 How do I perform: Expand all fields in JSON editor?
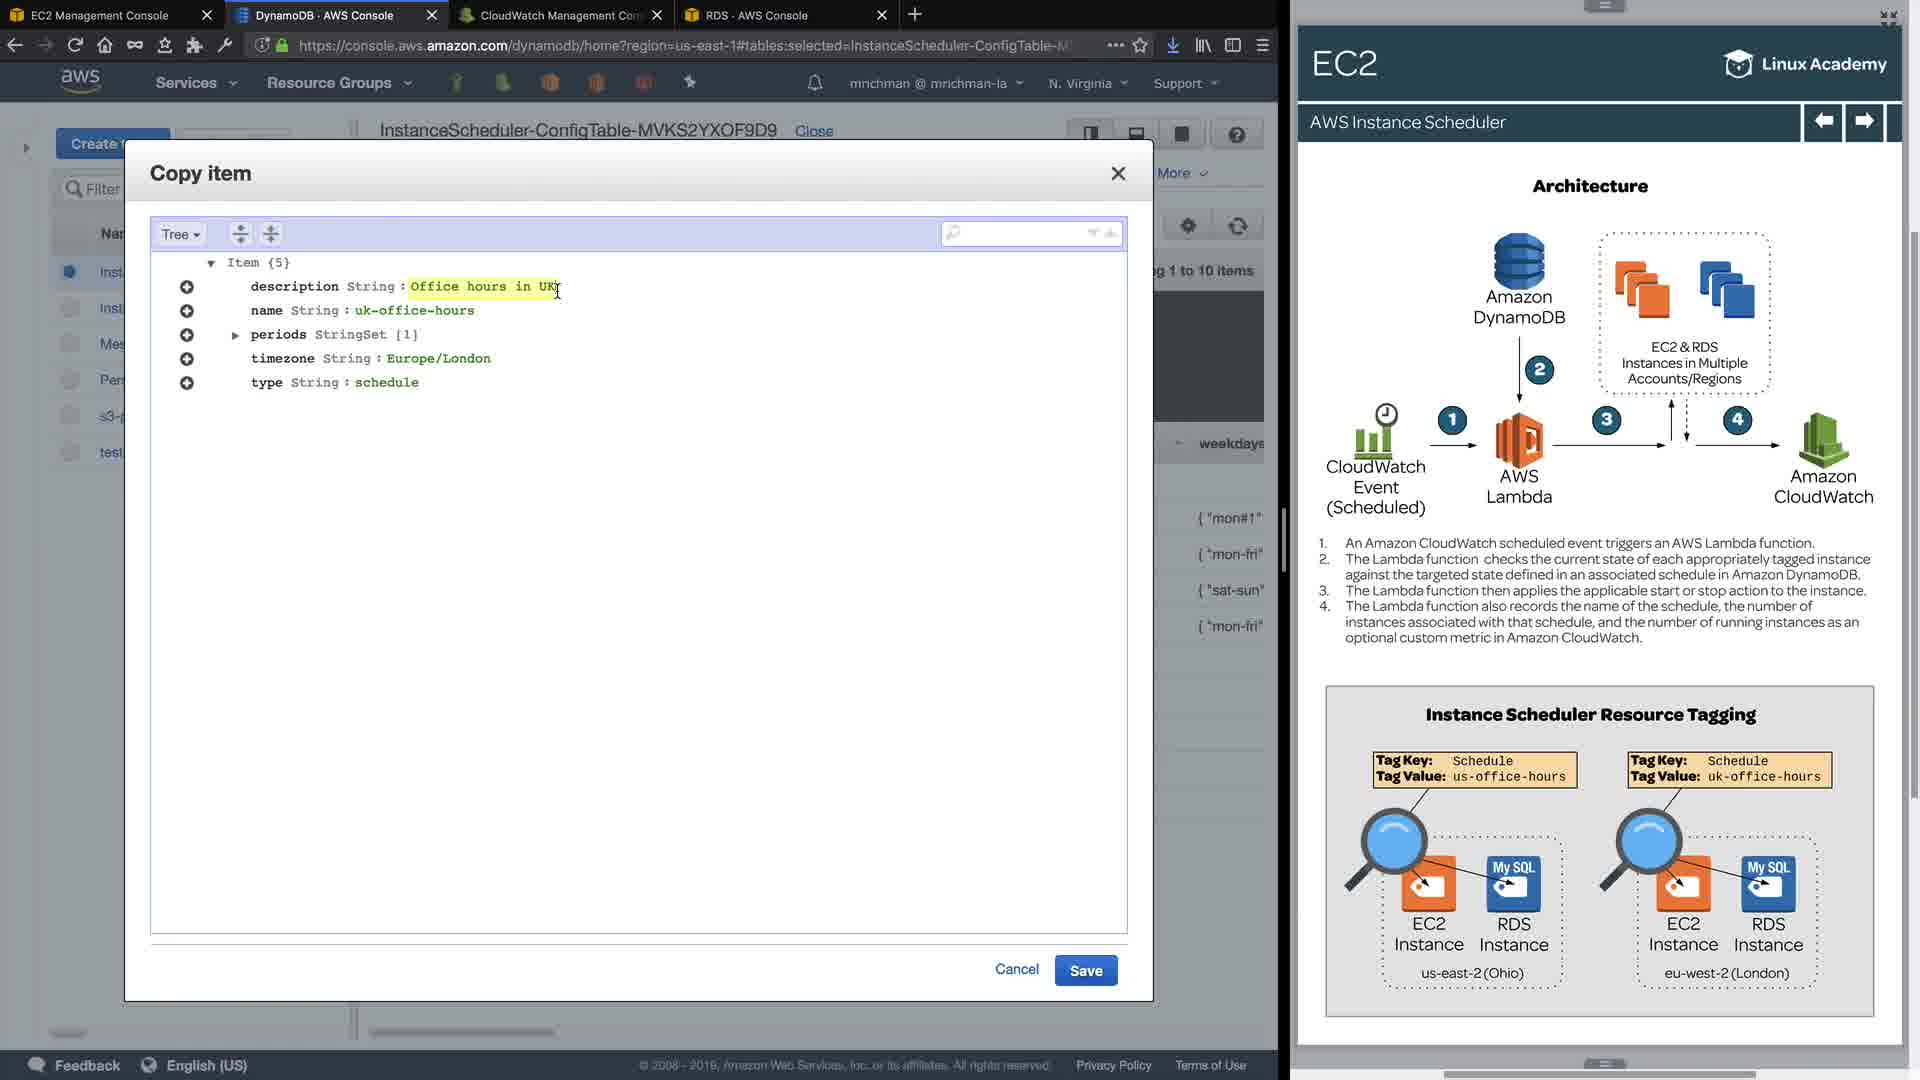point(240,234)
